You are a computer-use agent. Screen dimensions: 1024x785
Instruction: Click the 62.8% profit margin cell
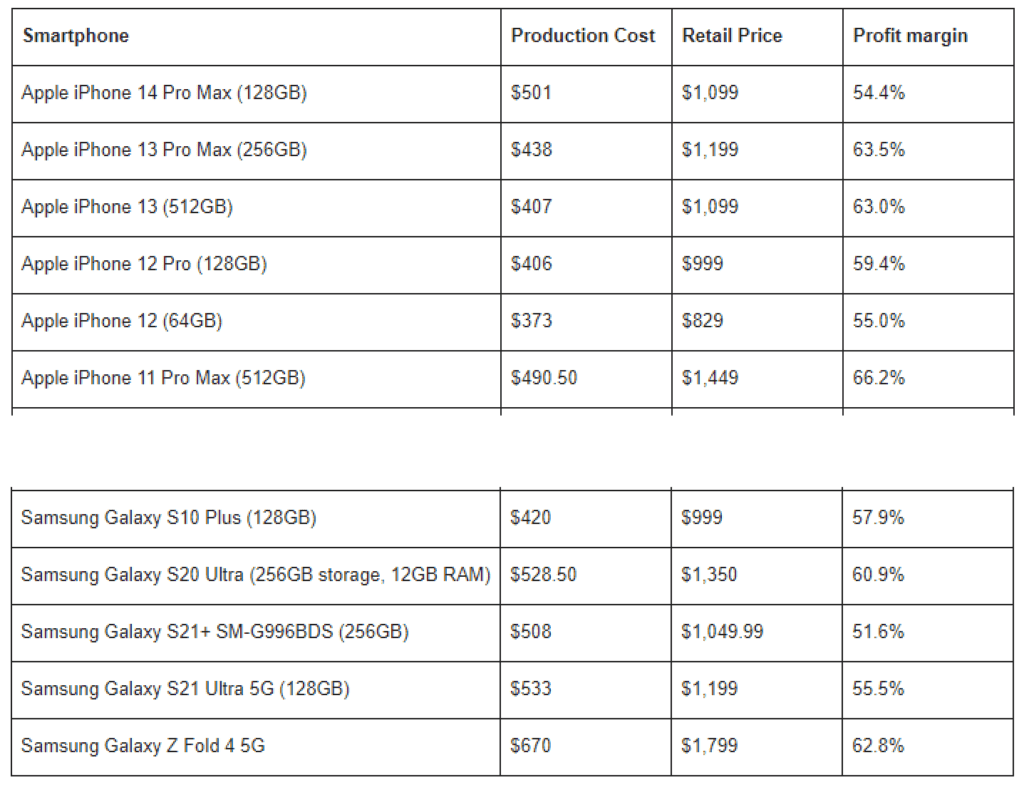(879, 746)
